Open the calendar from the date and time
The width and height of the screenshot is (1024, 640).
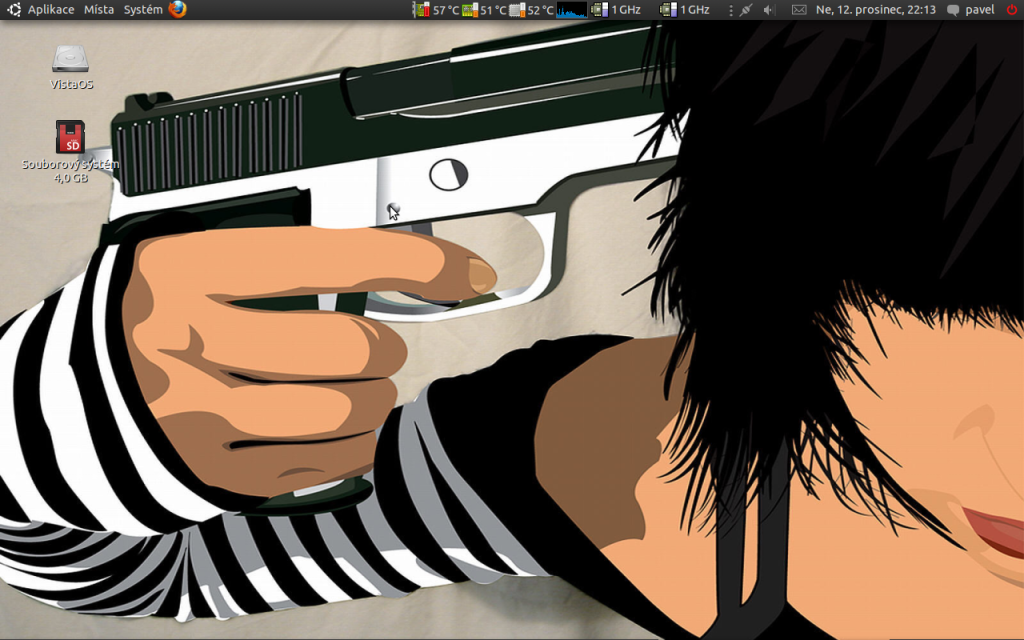(876, 10)
